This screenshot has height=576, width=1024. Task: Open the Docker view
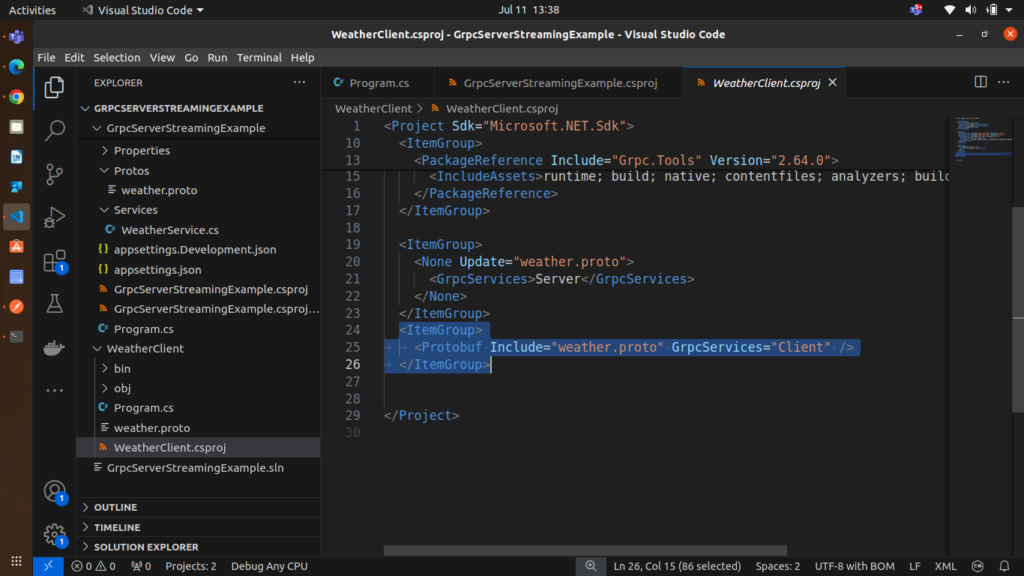pyautogui.click(x=55, y=348)
